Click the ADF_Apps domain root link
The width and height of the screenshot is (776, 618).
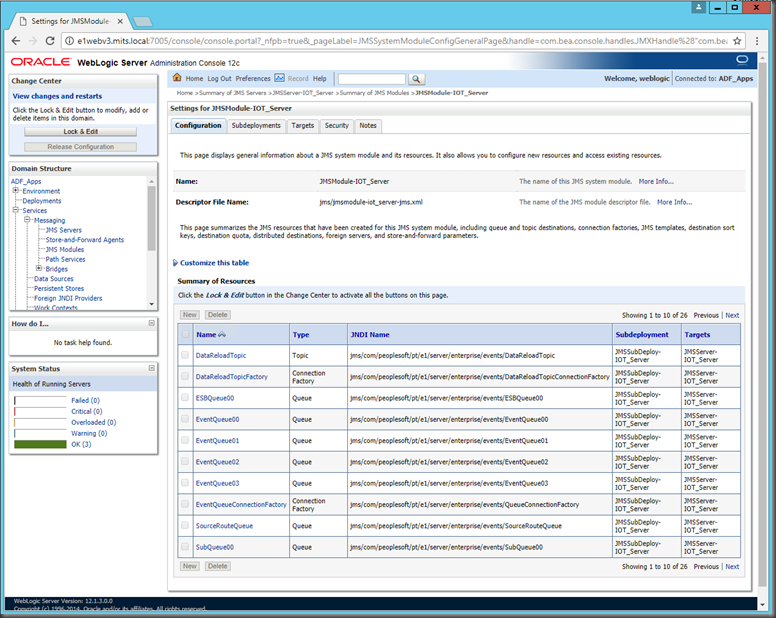[26, 181]
